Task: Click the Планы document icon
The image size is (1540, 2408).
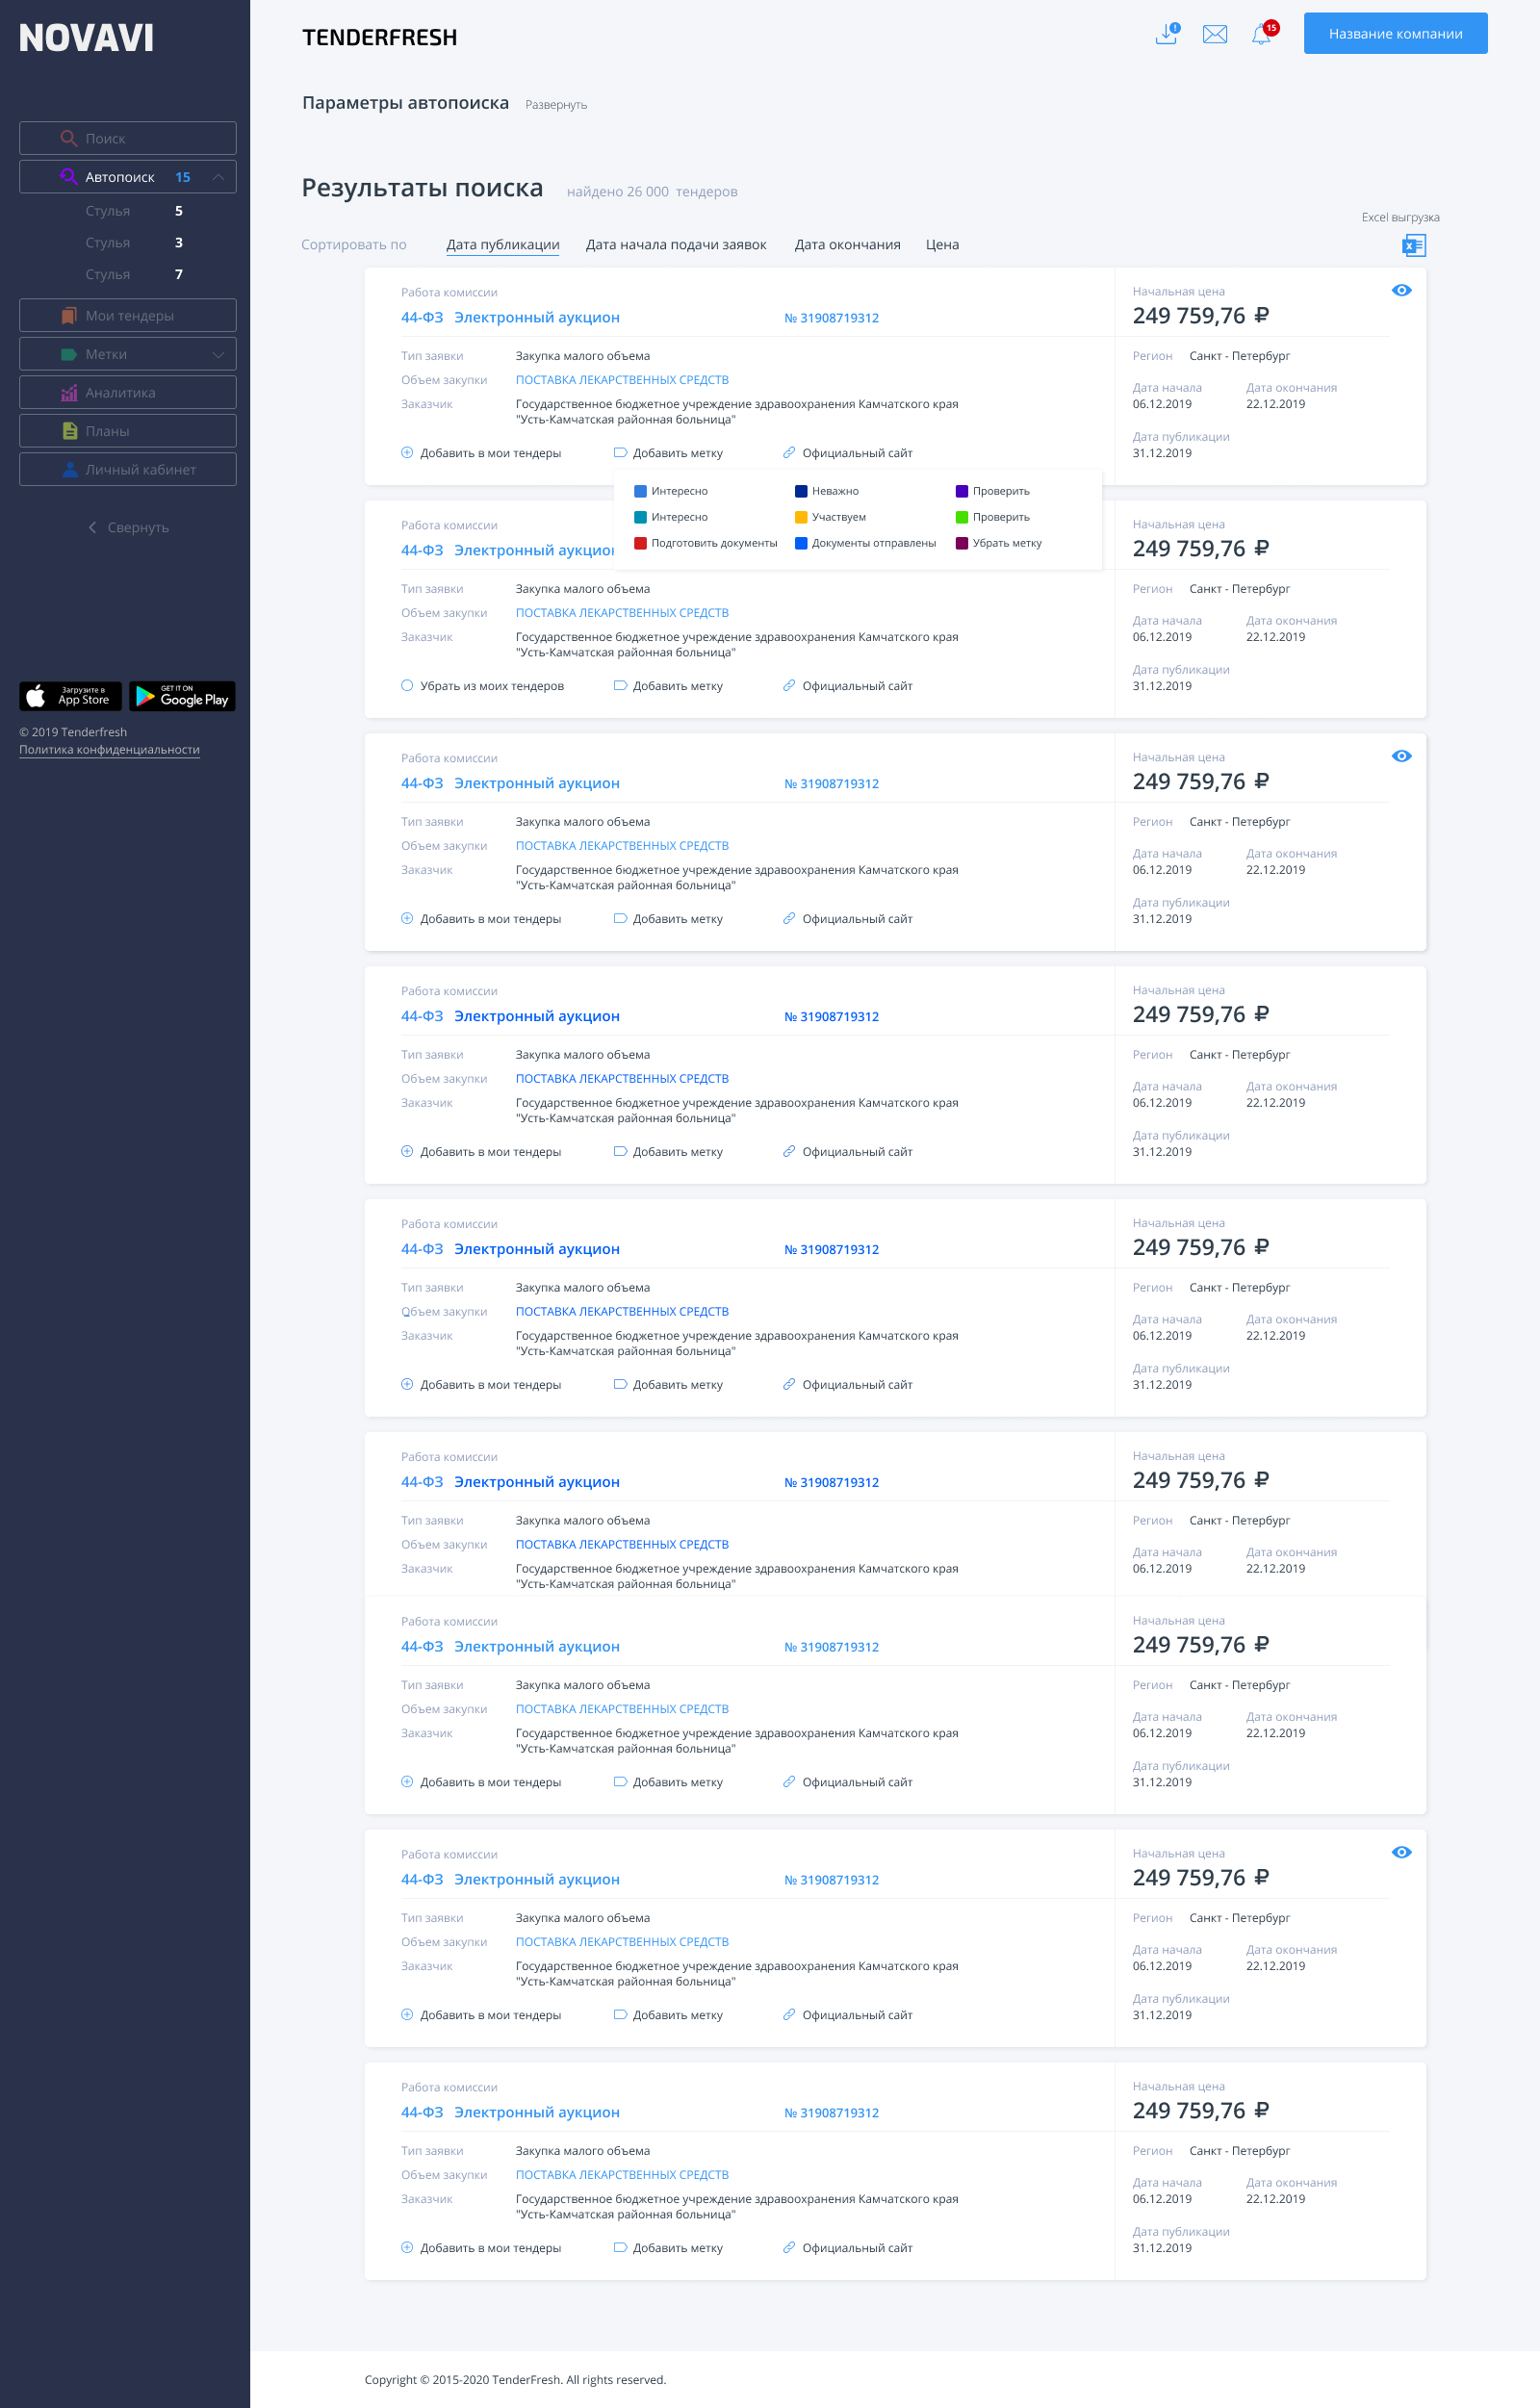Action: tap(70, 431)
